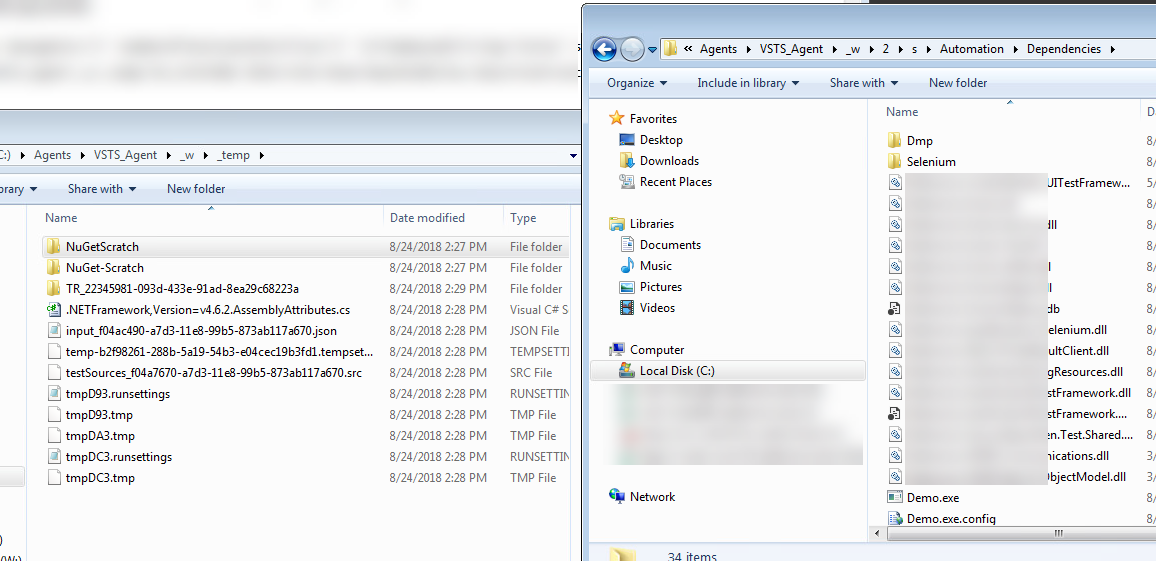Image resolution: width=1156 pixels, height=561 pixels.
Task: Select the tmpDA3.tmp file
Action: point(100,436)
